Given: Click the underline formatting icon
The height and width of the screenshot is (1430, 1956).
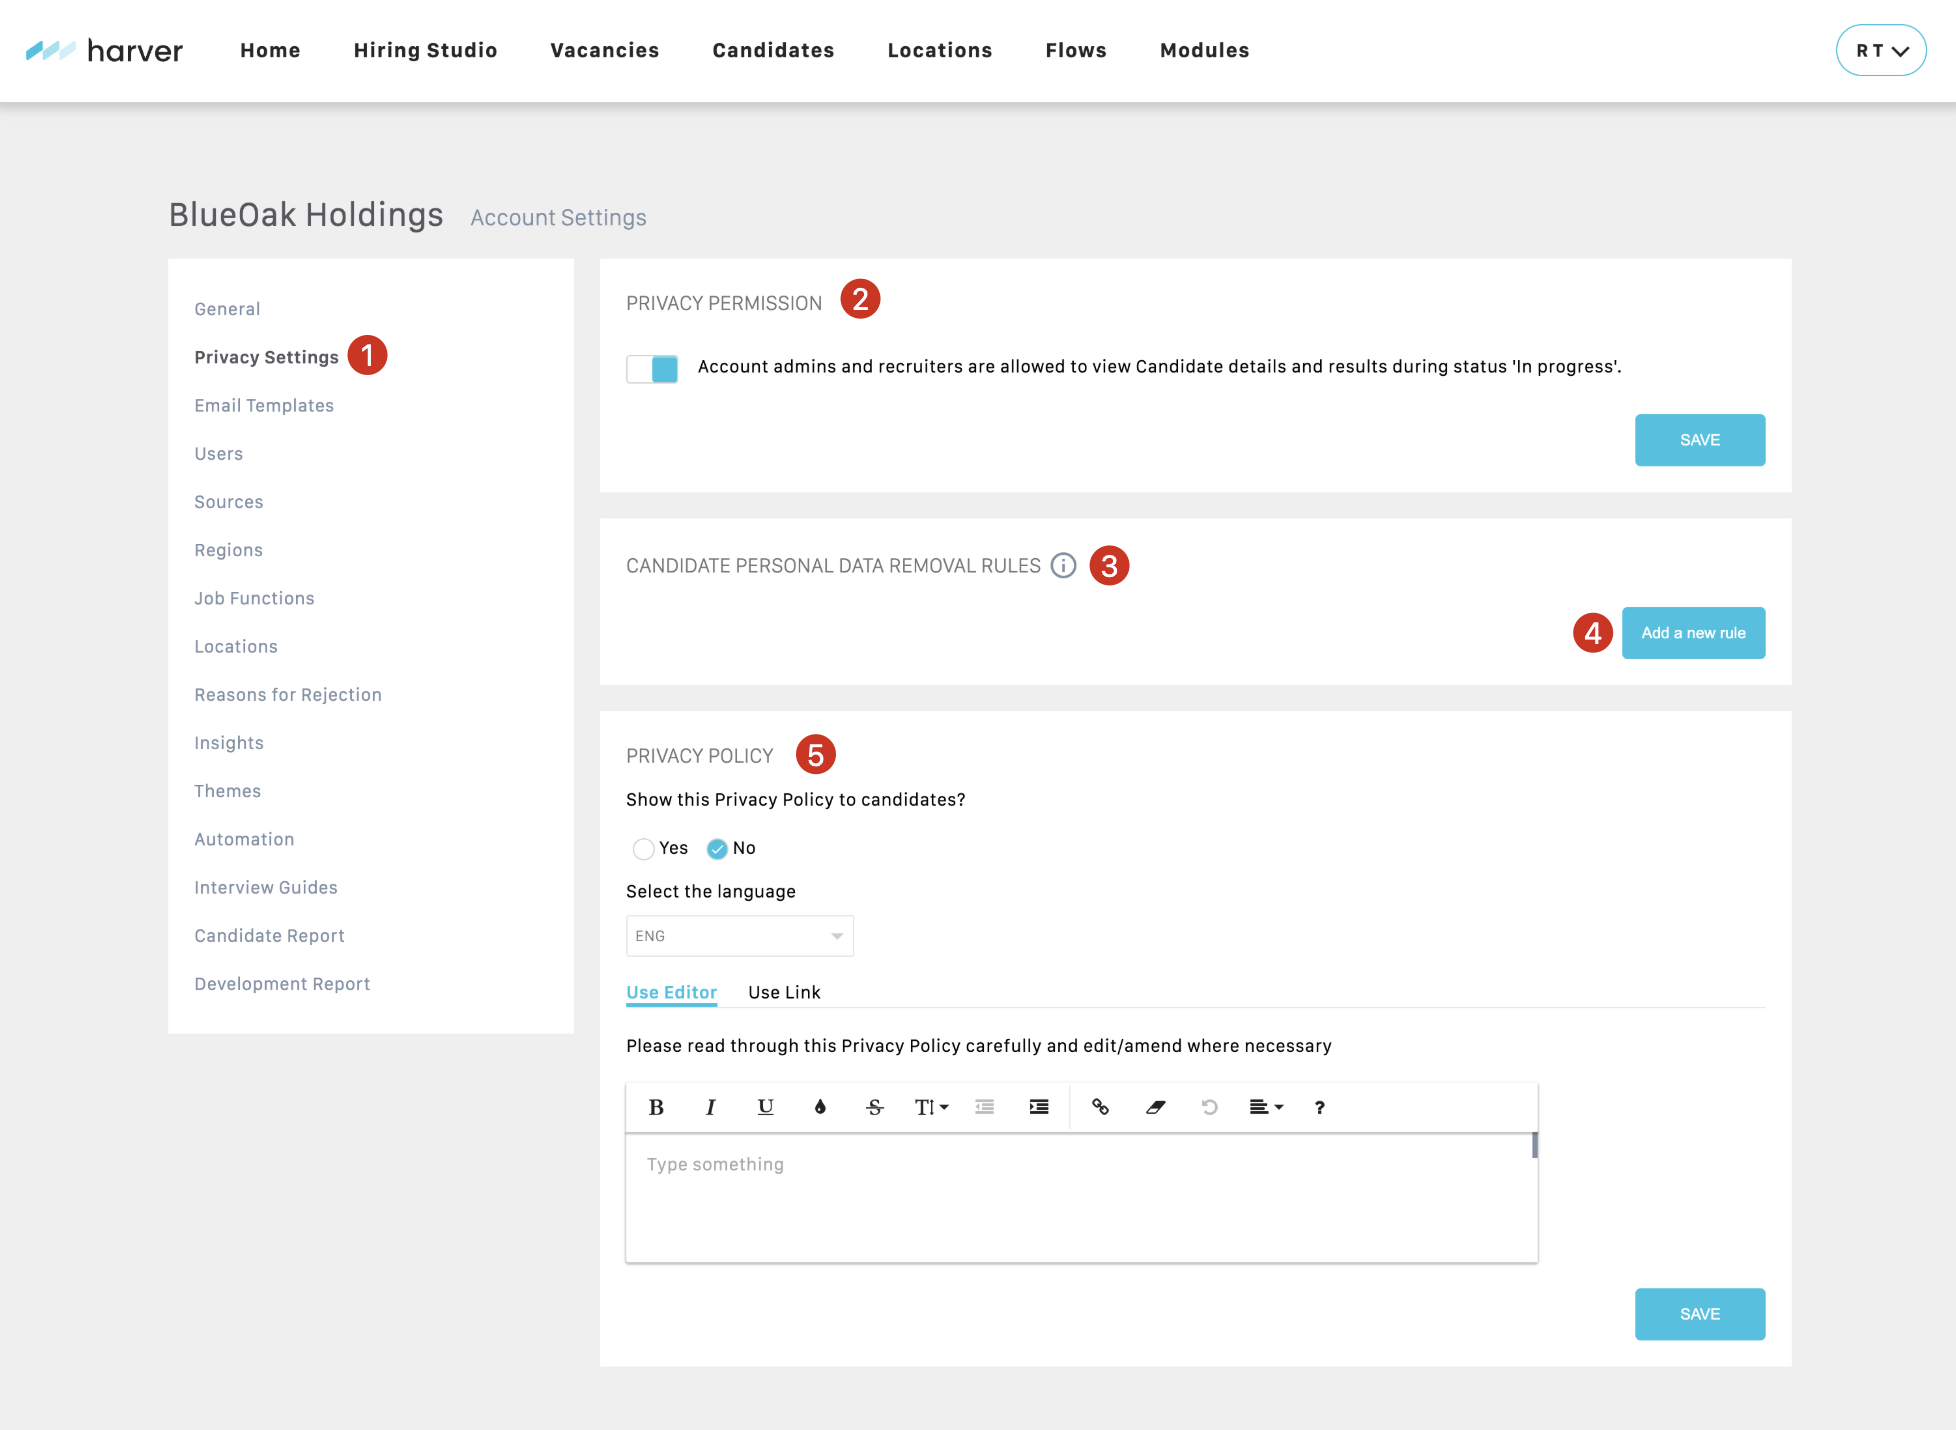Looking at the screenshot, I should (x=765, y=1107).
